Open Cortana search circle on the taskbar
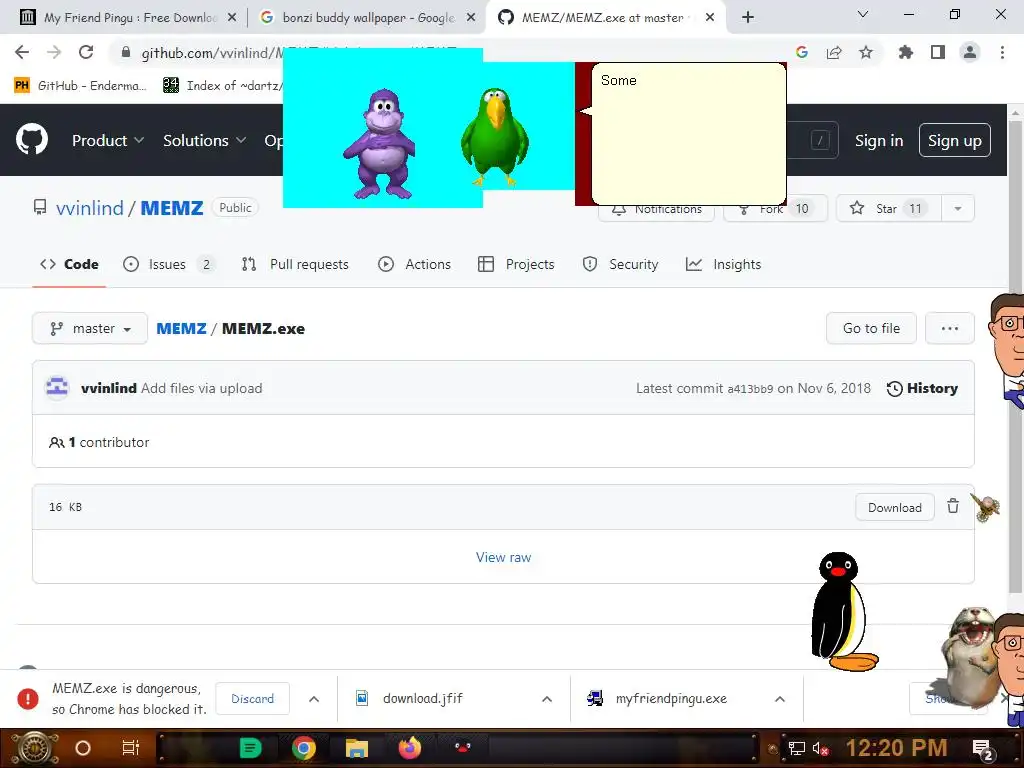This screenshot has width=1024, height=768. [x=83, y=748]
